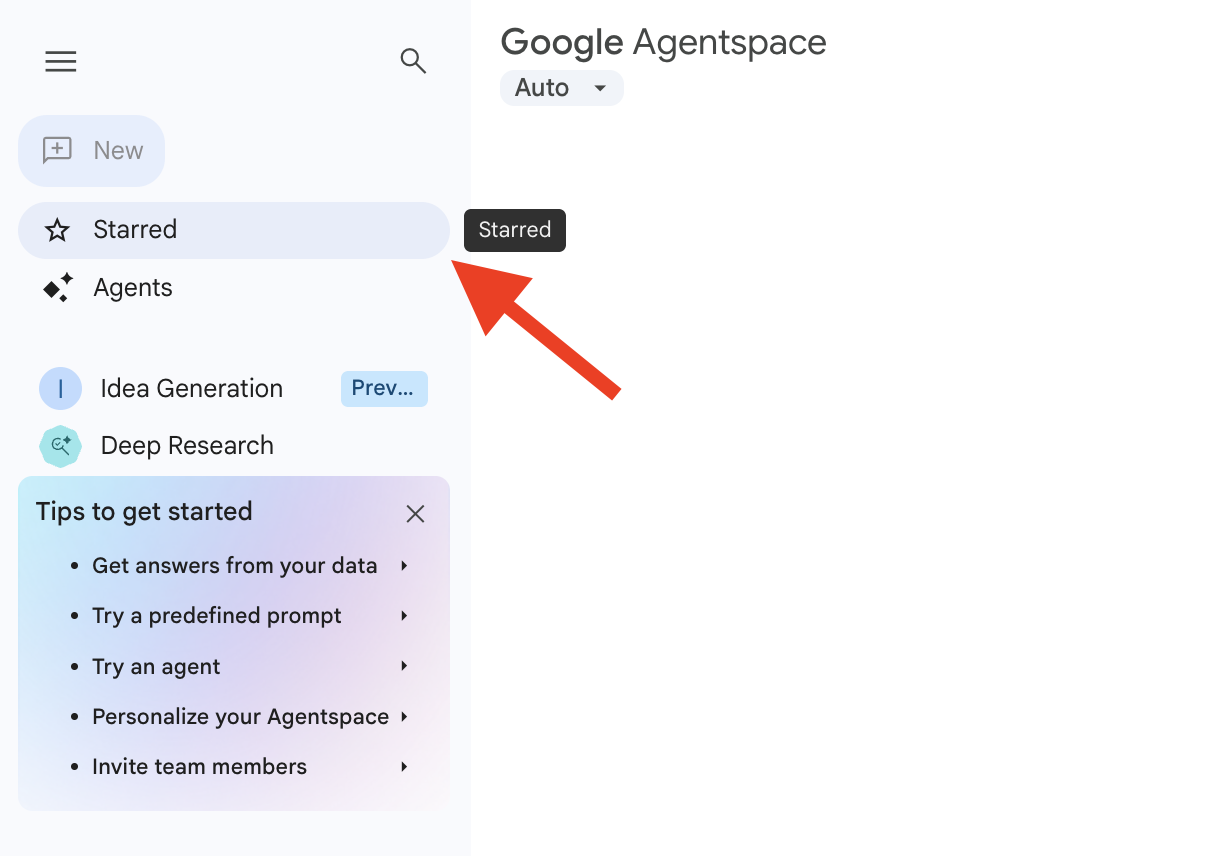Click the Idea Generation avatar icon
This screenshot has height=856, width=1206.
(60, 388)
